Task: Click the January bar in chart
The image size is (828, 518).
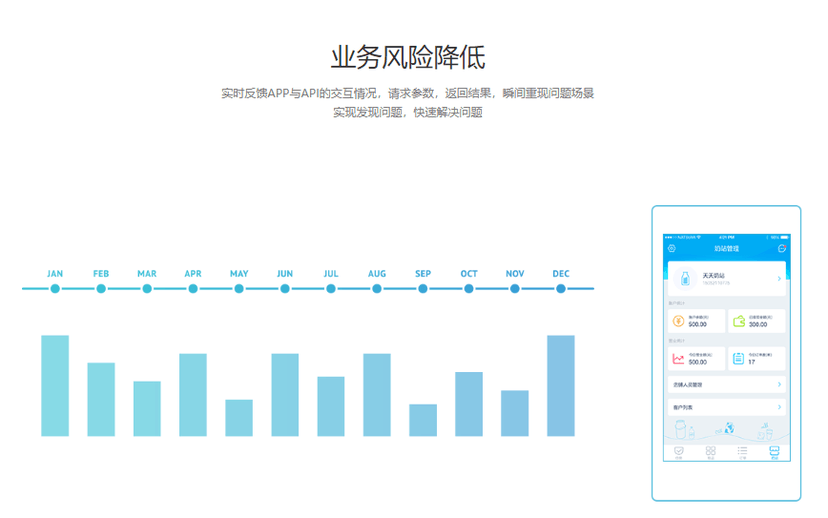Action: (55, 385)
